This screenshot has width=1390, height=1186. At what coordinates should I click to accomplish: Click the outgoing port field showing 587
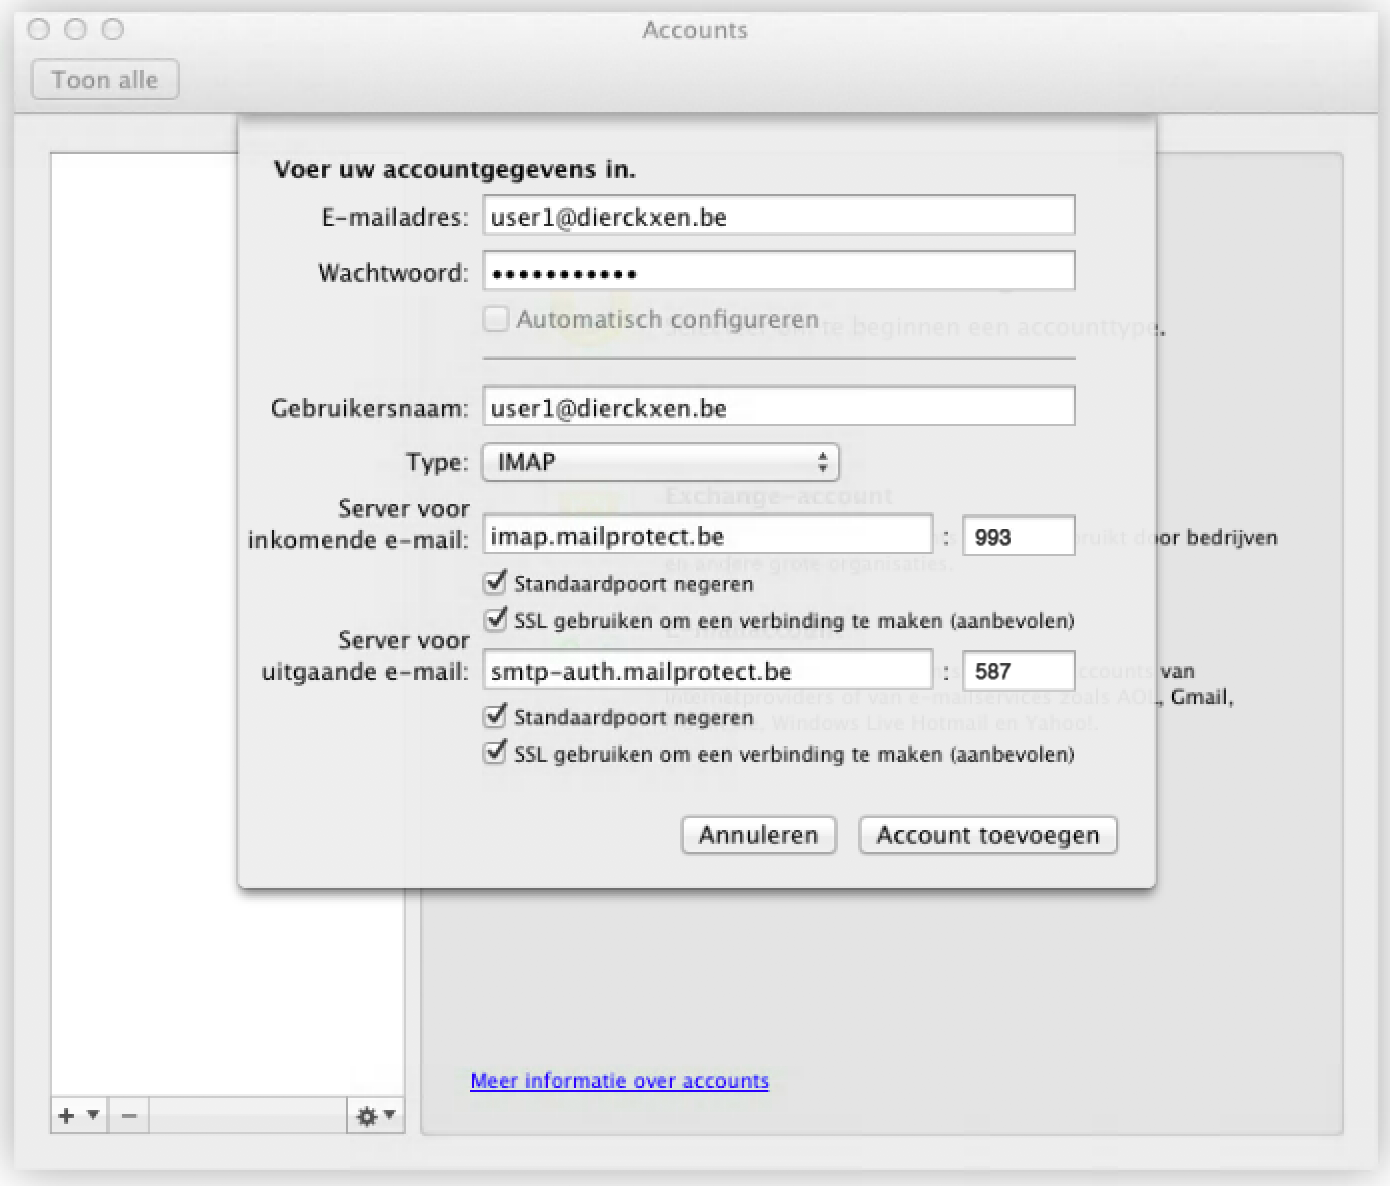(1018, 671)
